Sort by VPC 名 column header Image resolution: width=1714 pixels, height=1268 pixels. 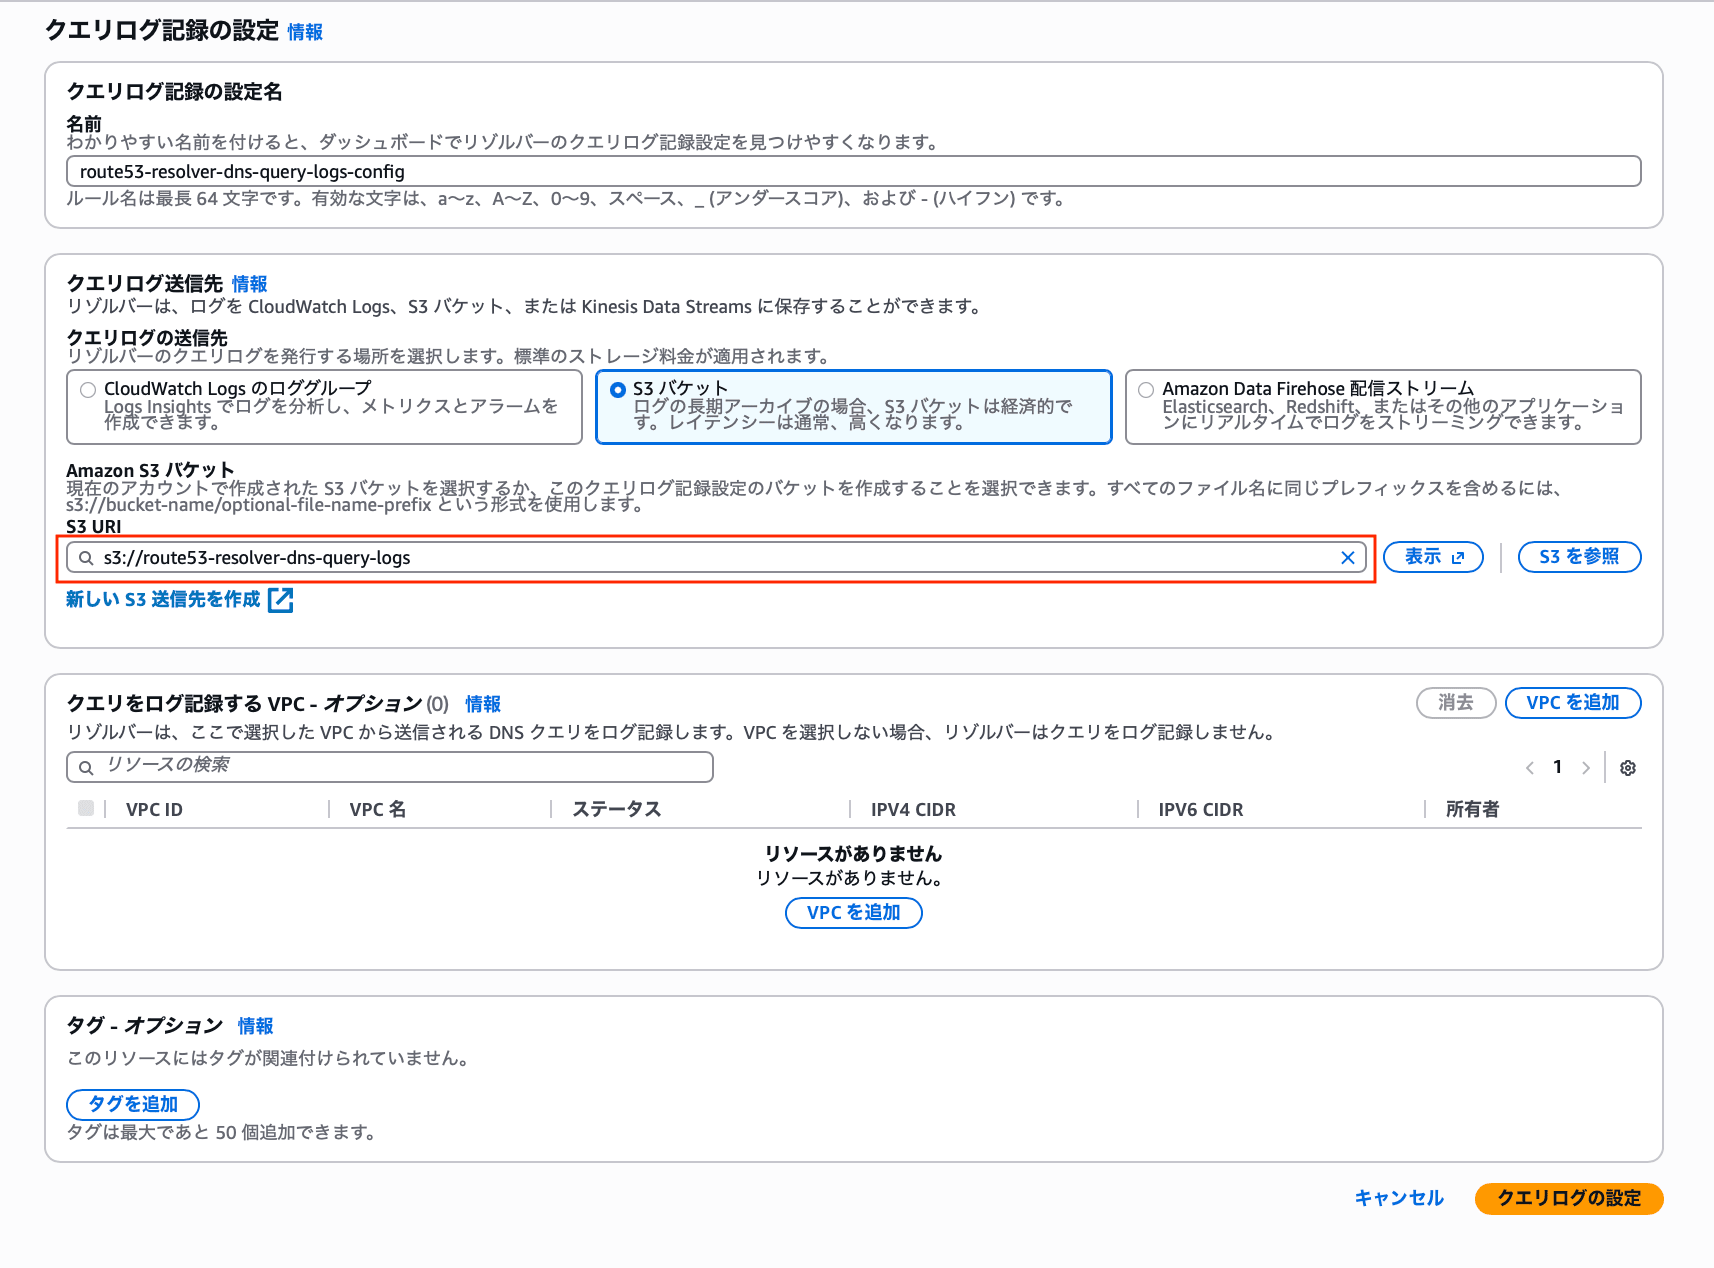(x=378, y=810)
